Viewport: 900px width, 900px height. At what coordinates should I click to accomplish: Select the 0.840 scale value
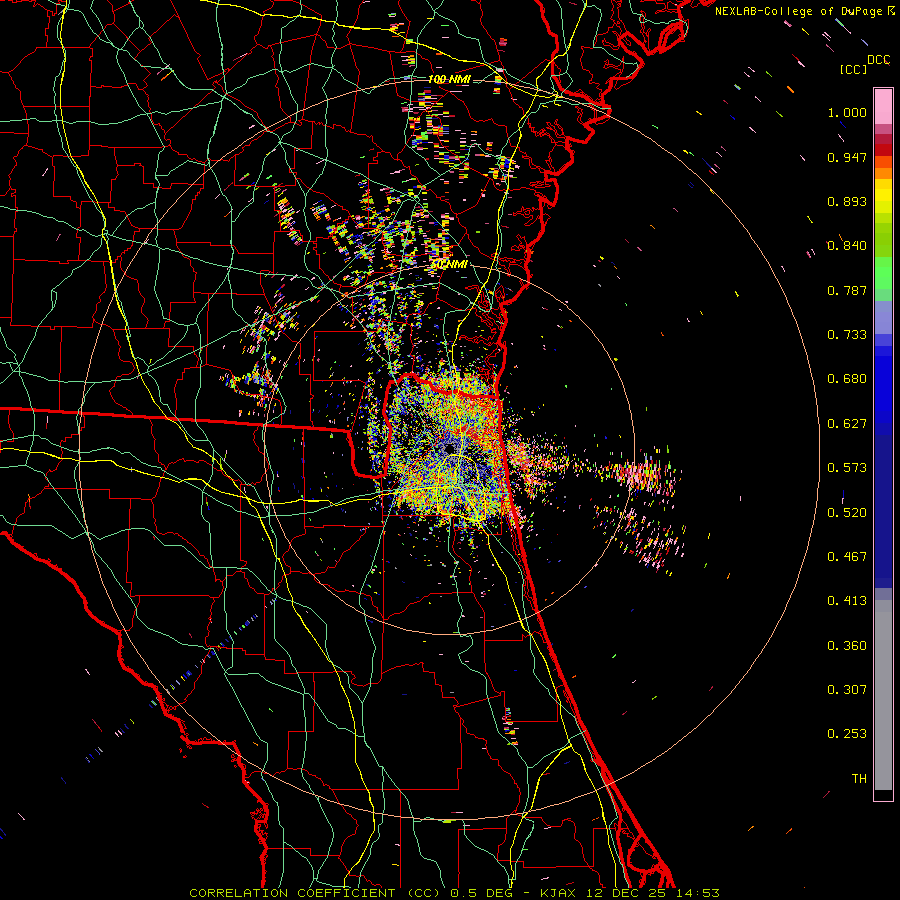(x=847, y=246)
